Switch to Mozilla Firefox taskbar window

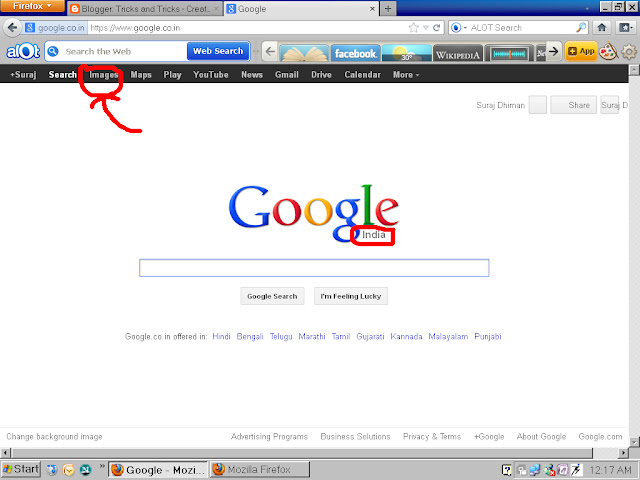click(260, 470)
